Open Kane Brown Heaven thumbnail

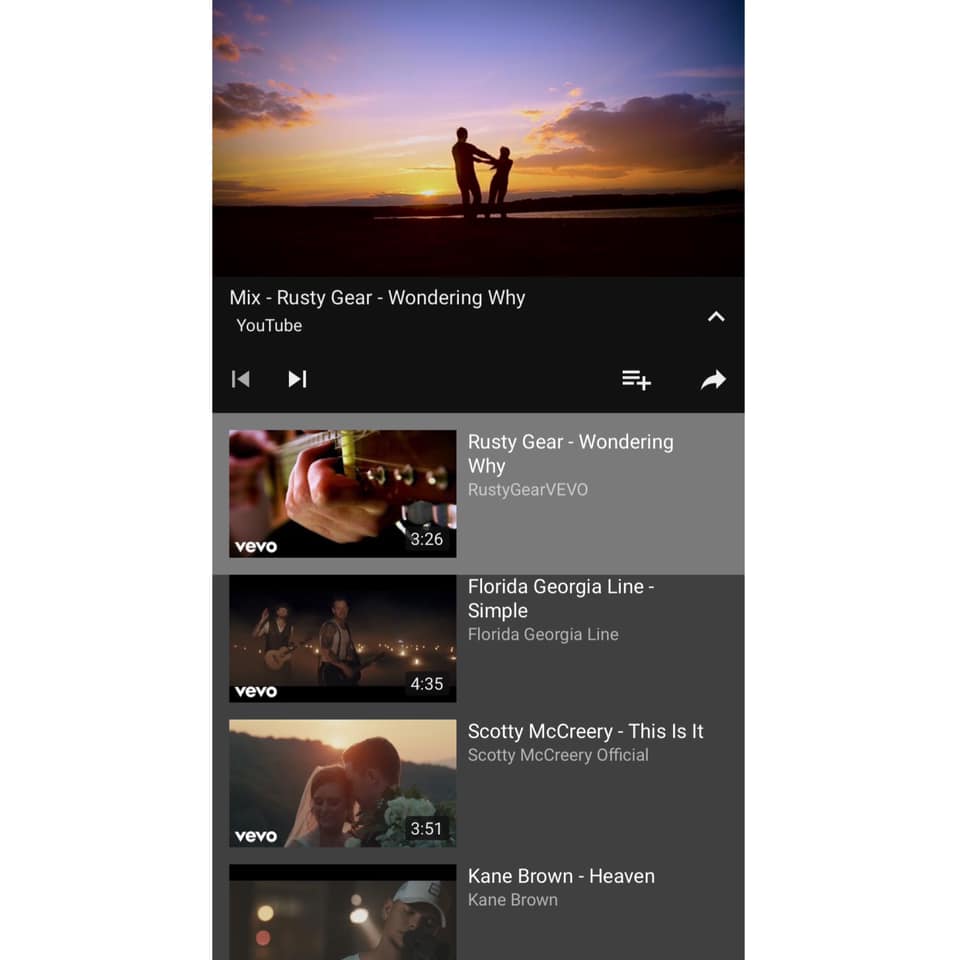pos(342,912)
